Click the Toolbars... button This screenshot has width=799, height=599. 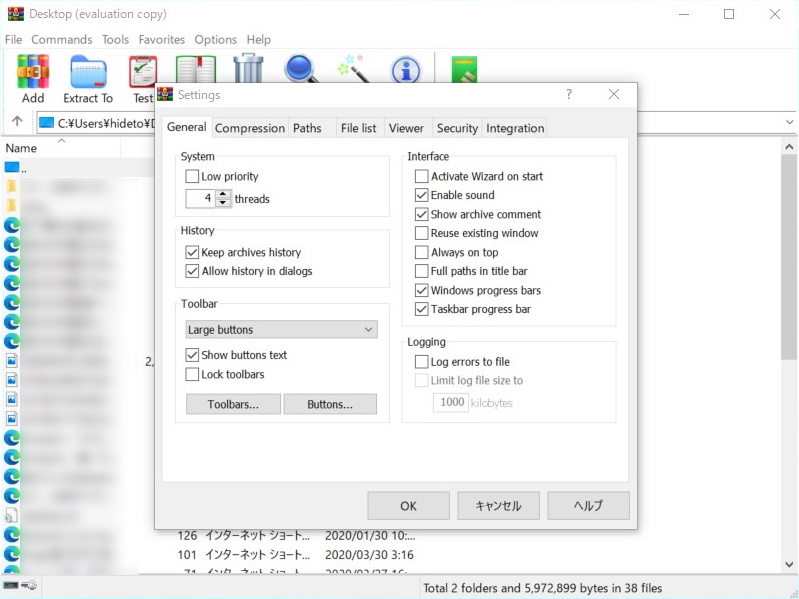233,404
